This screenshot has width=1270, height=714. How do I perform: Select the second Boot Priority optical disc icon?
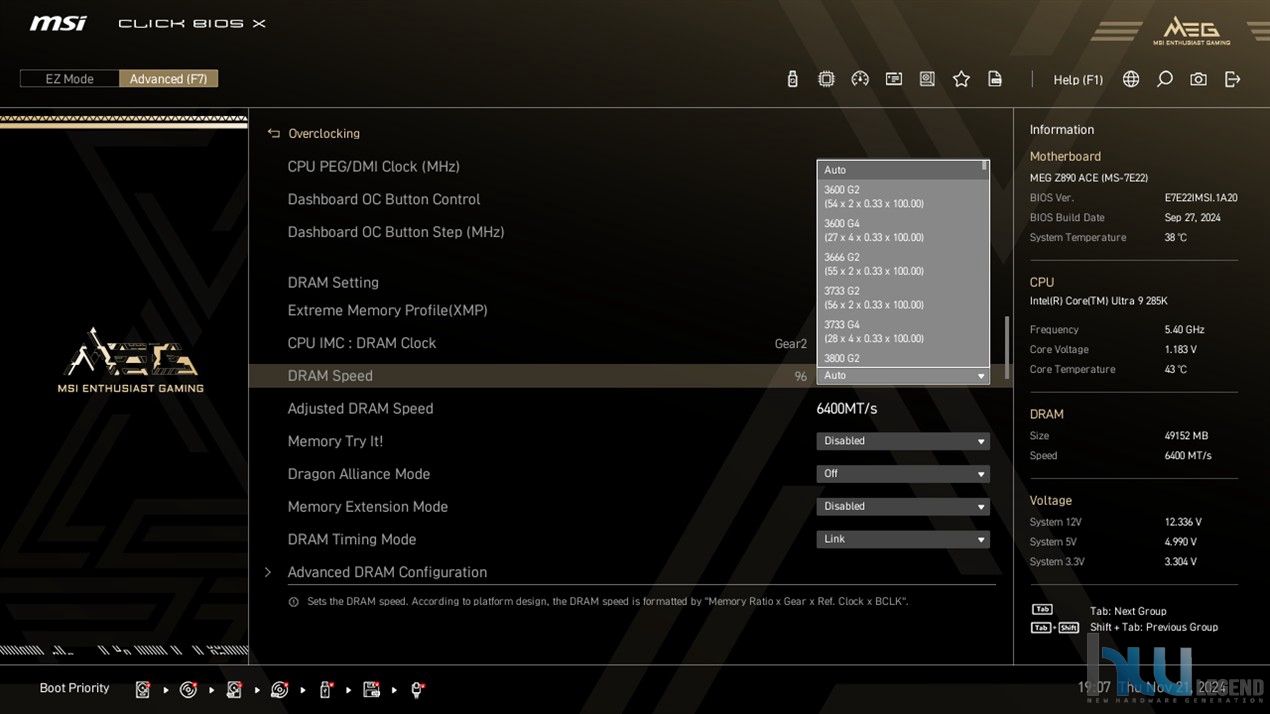(x=188, y=689)
